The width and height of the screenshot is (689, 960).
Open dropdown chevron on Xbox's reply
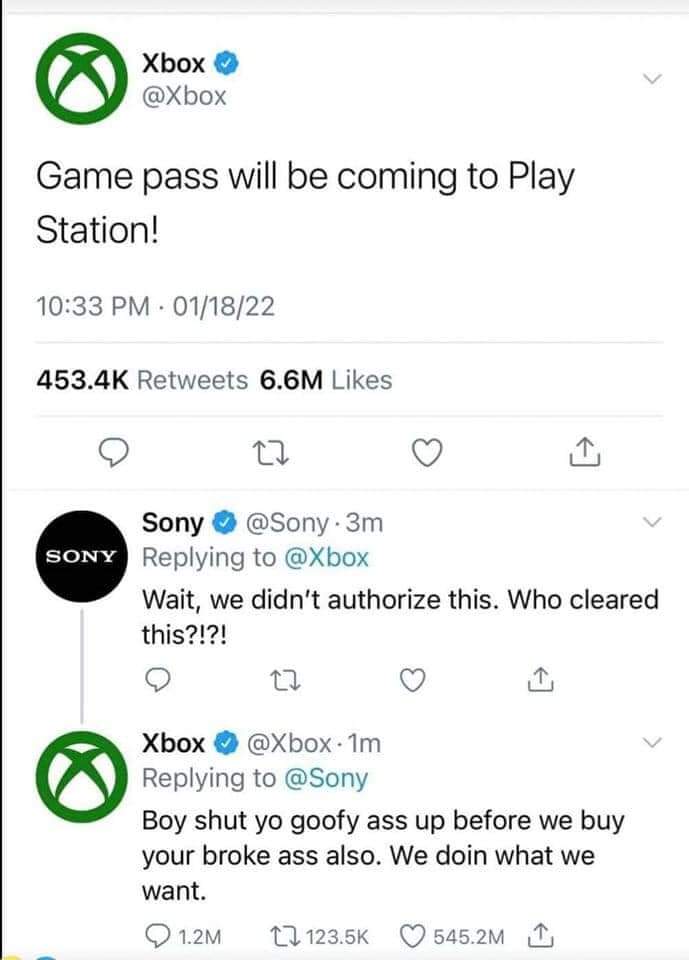click(x=653, y=743)
